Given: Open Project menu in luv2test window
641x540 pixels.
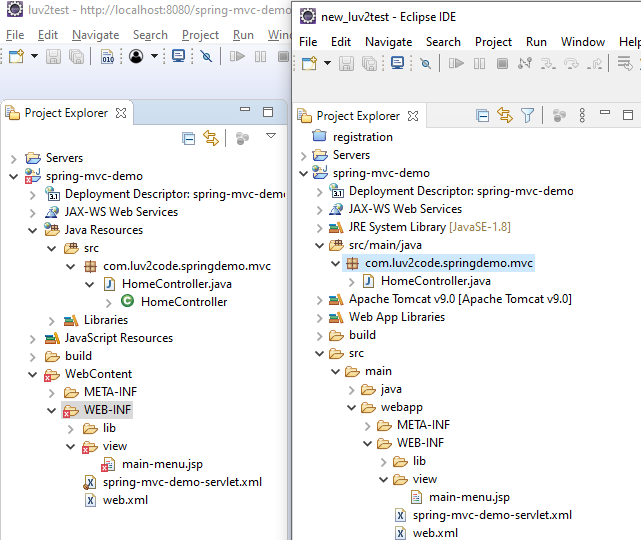Looking at the screenshot, I should 200,35.
